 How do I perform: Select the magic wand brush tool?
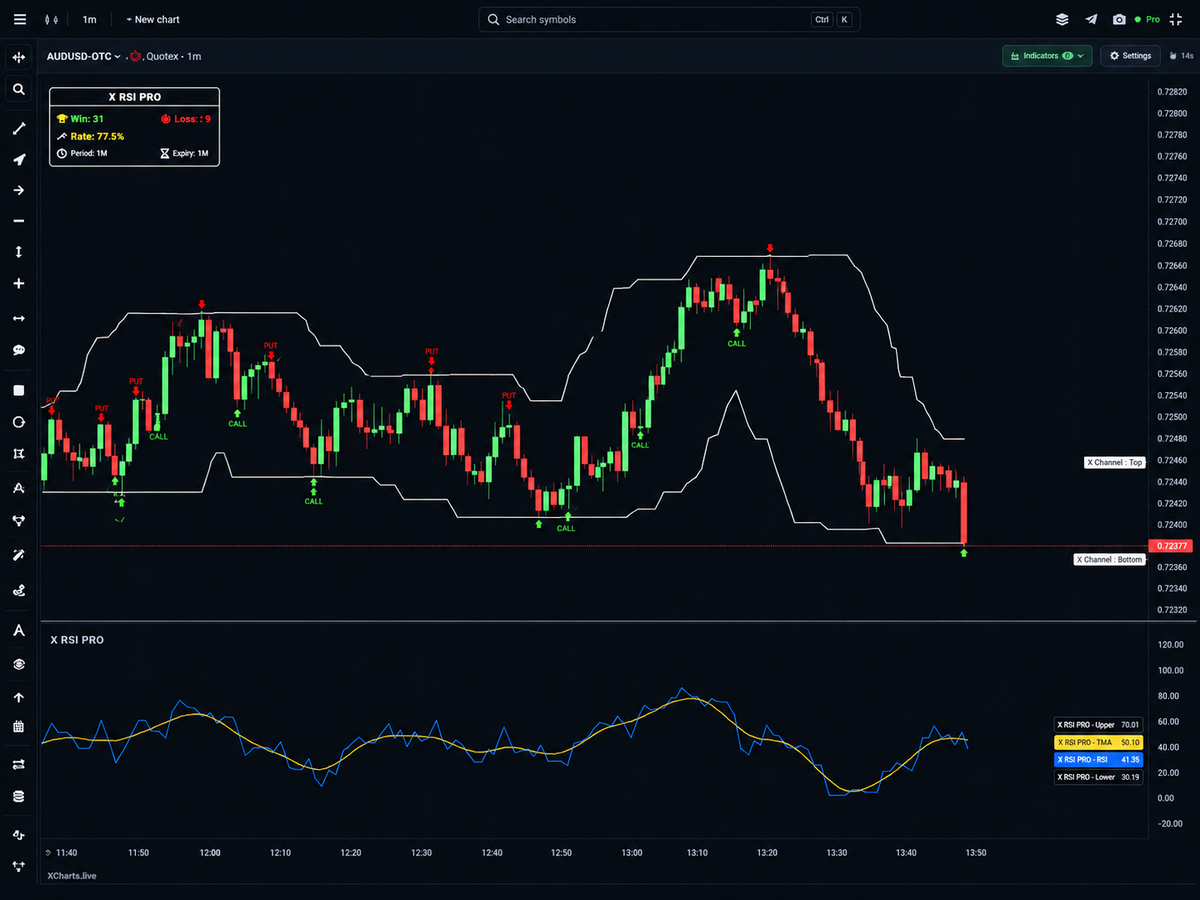(18, 554)
